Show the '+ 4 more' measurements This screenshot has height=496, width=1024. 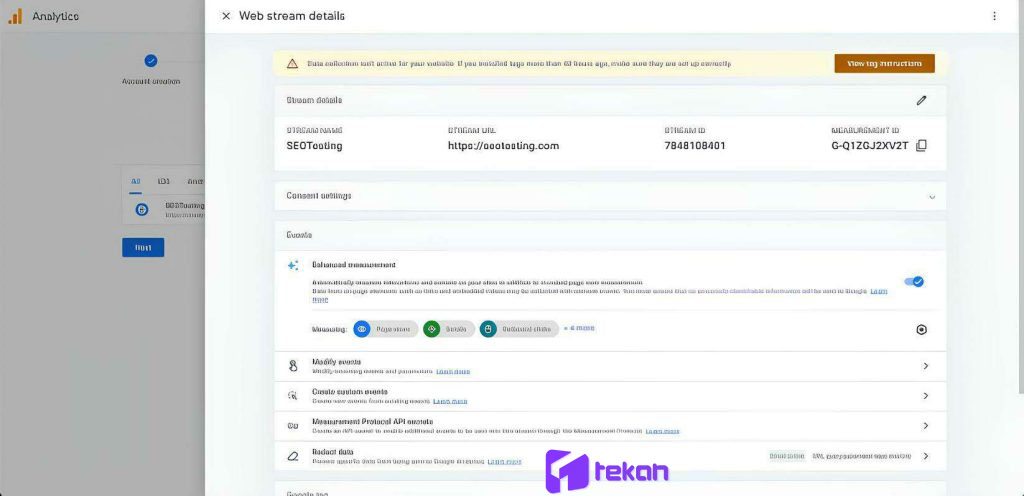point(579,328)
